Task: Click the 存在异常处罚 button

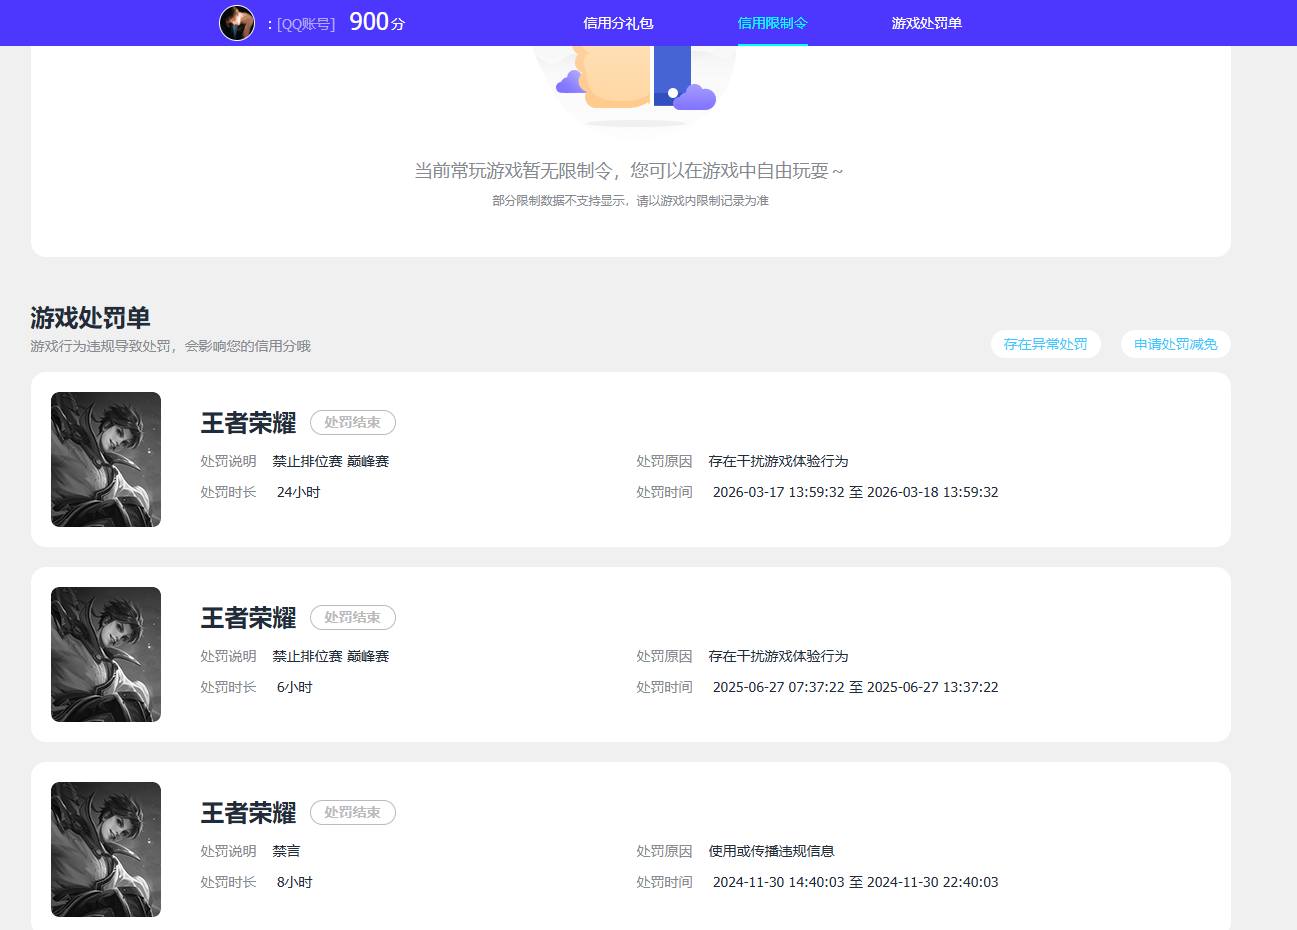Action: click(x=1045, y=344)
